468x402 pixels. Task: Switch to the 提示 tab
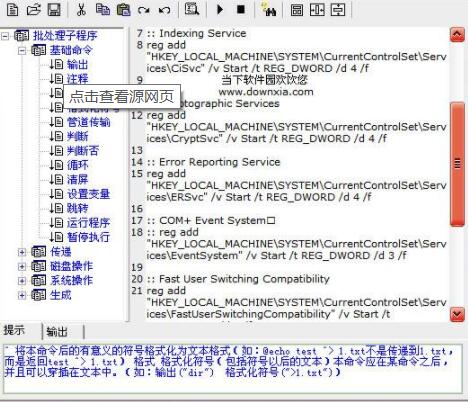(x=14, y=330)
